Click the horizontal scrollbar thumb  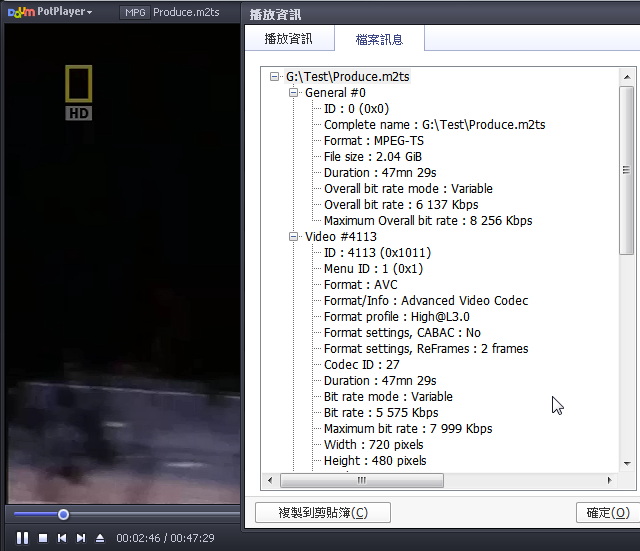[x=362, y=480]
